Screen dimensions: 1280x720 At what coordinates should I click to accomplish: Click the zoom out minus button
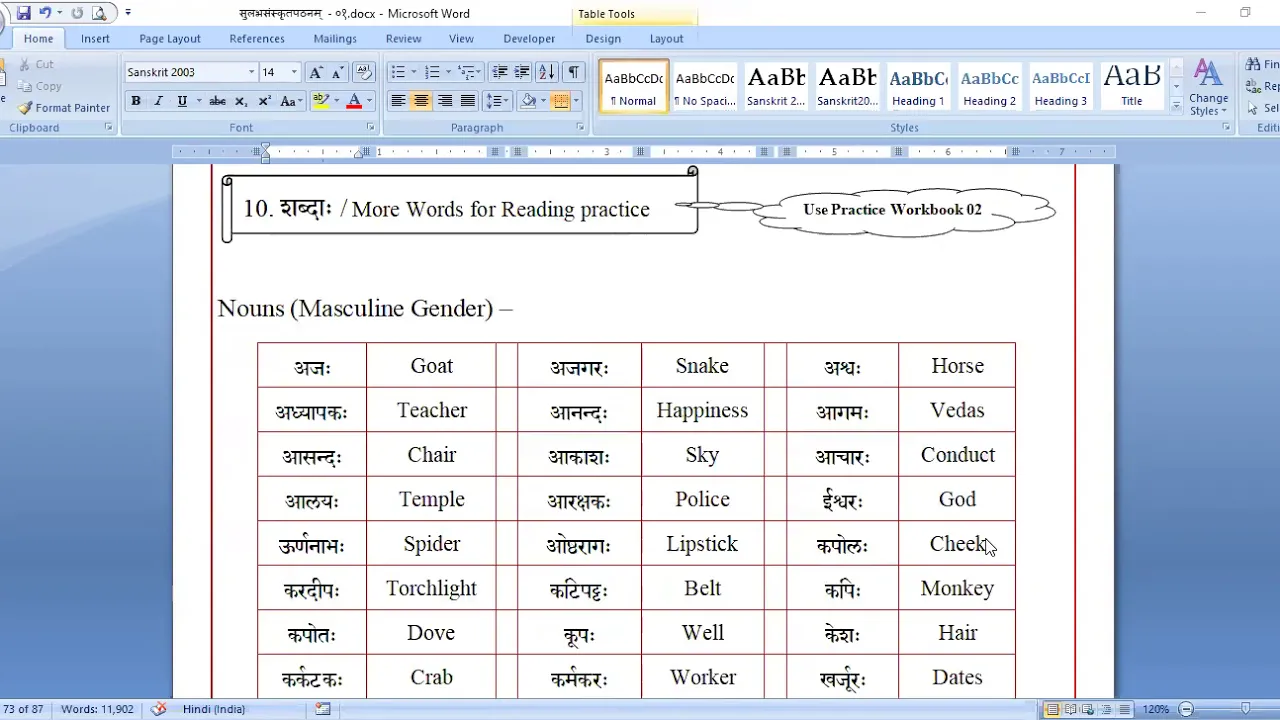point(1187,709)
